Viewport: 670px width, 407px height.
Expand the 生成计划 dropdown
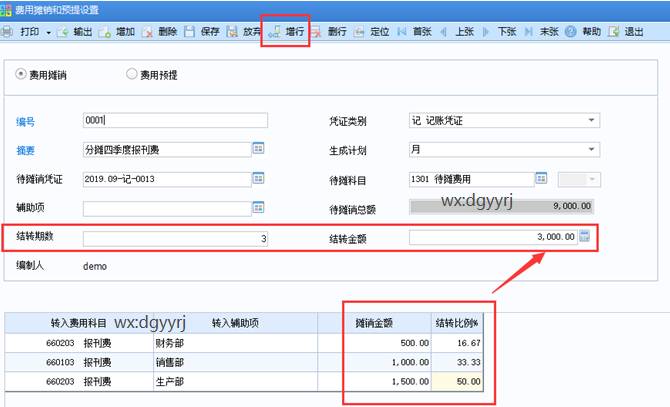click(x=592, y=150)
